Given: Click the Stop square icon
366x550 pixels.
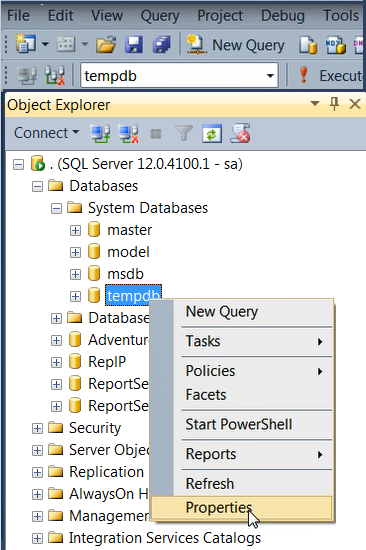Looking at the screenshot, I should tap(156, 134).
